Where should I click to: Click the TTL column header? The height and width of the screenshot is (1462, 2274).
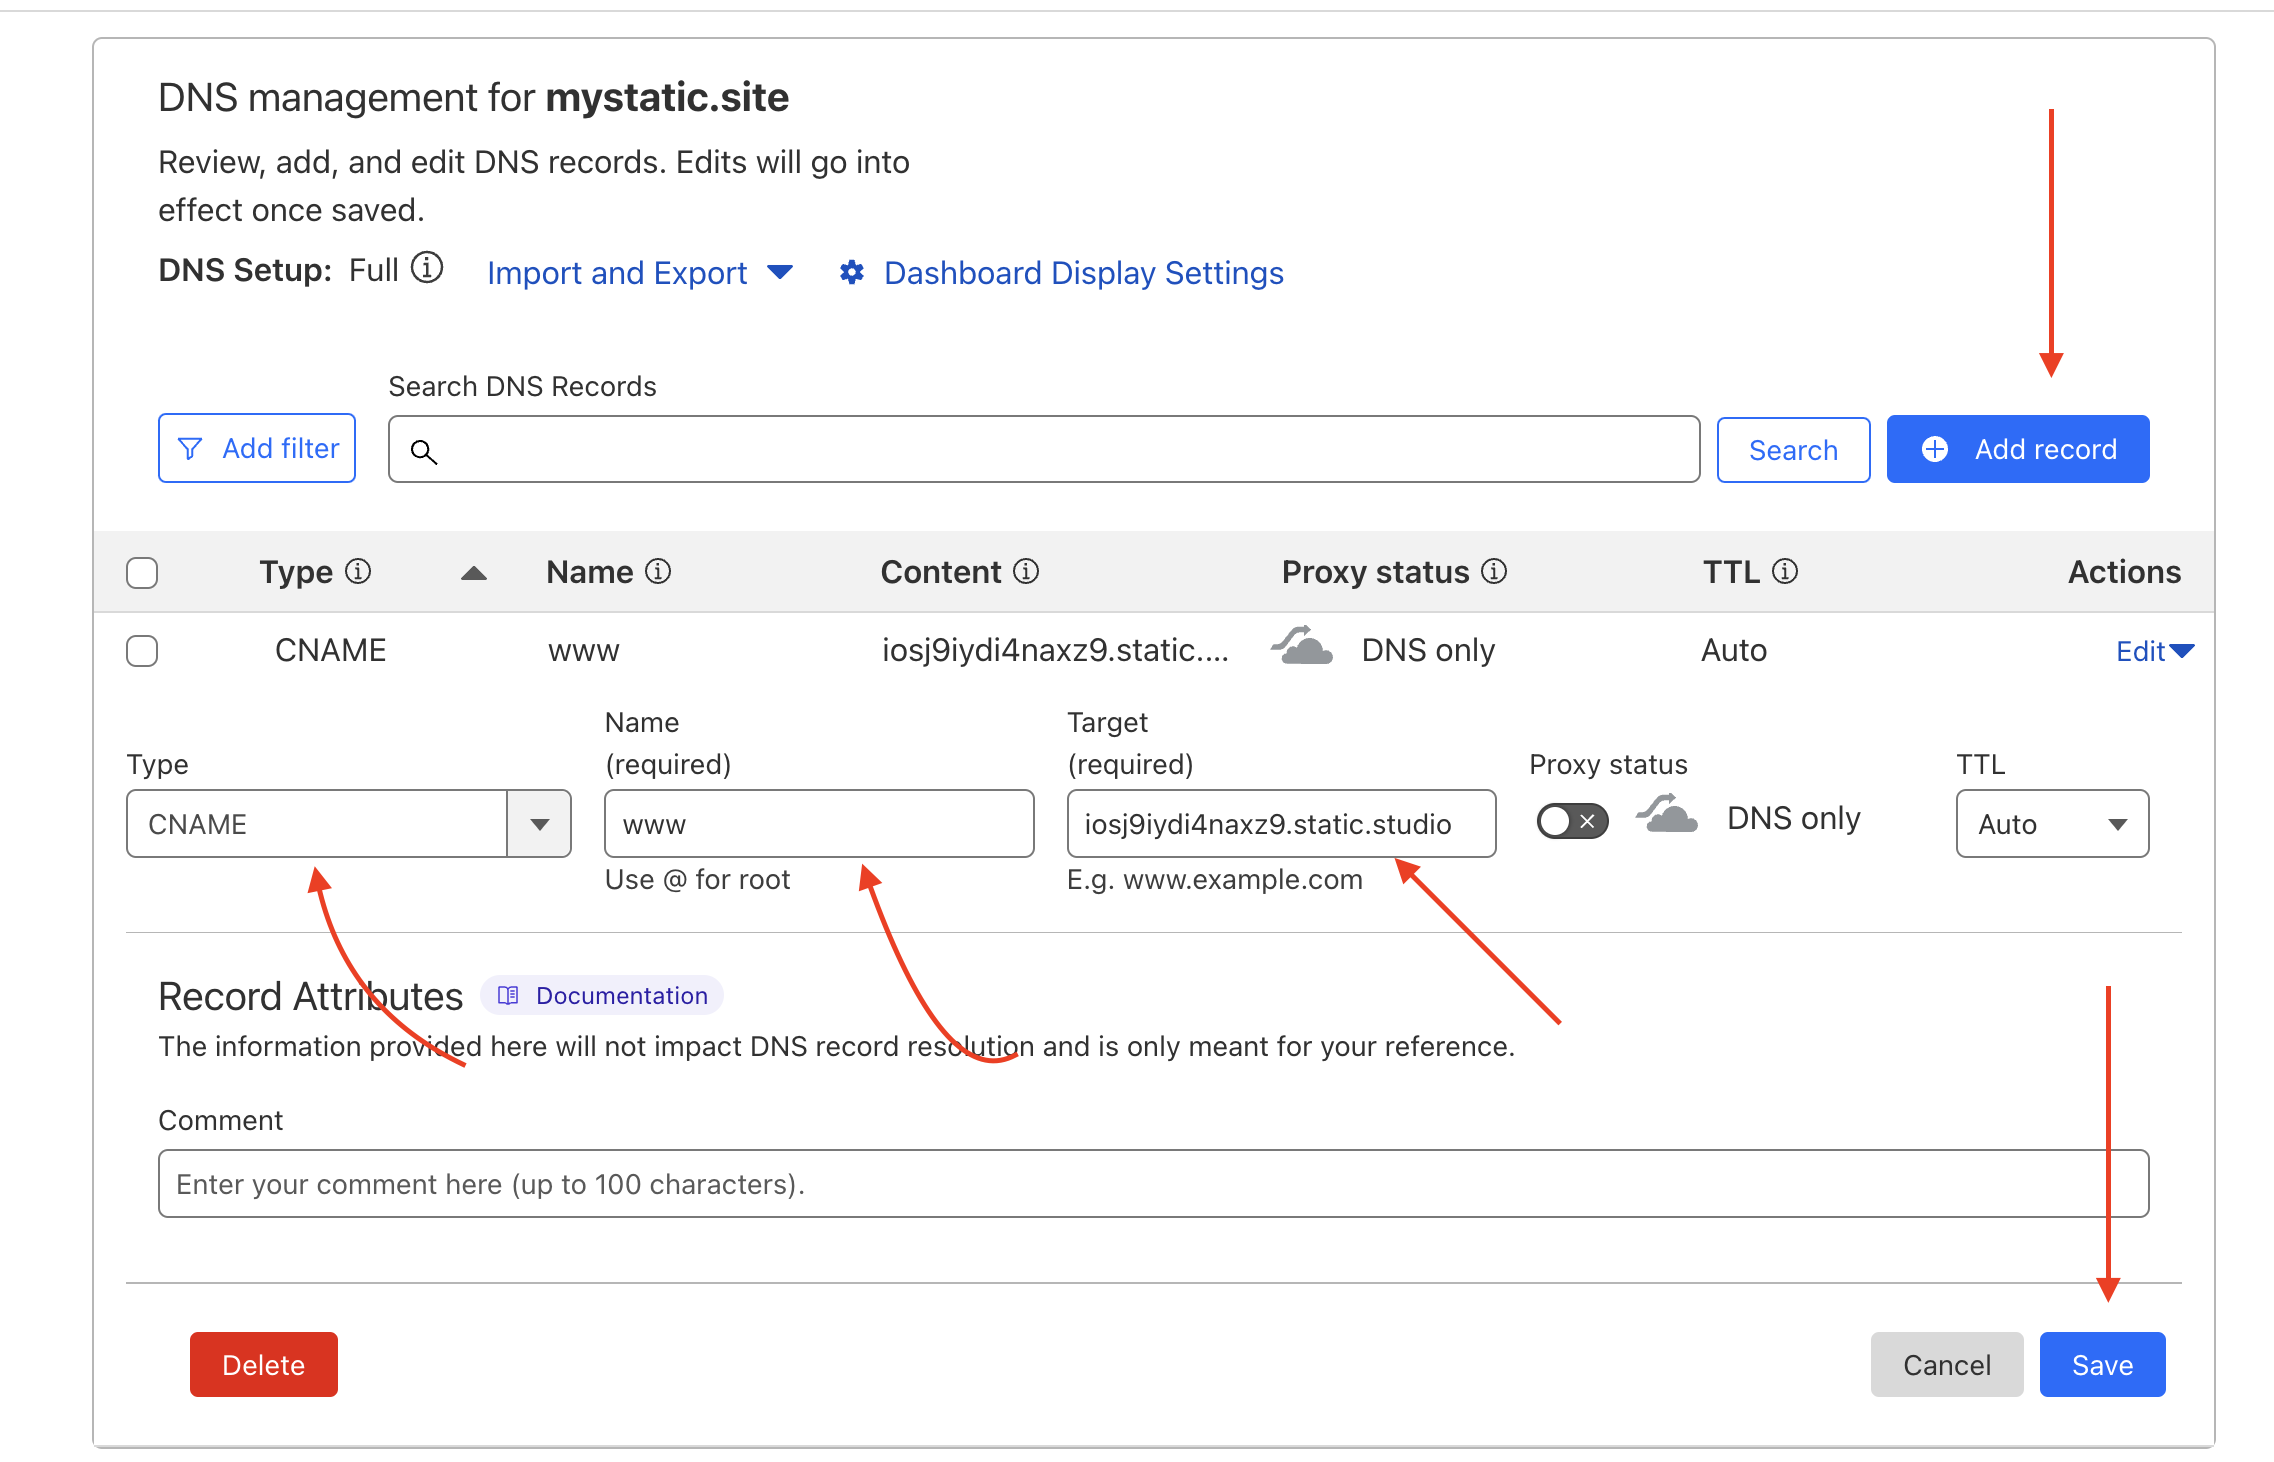tap(1731, 572)
